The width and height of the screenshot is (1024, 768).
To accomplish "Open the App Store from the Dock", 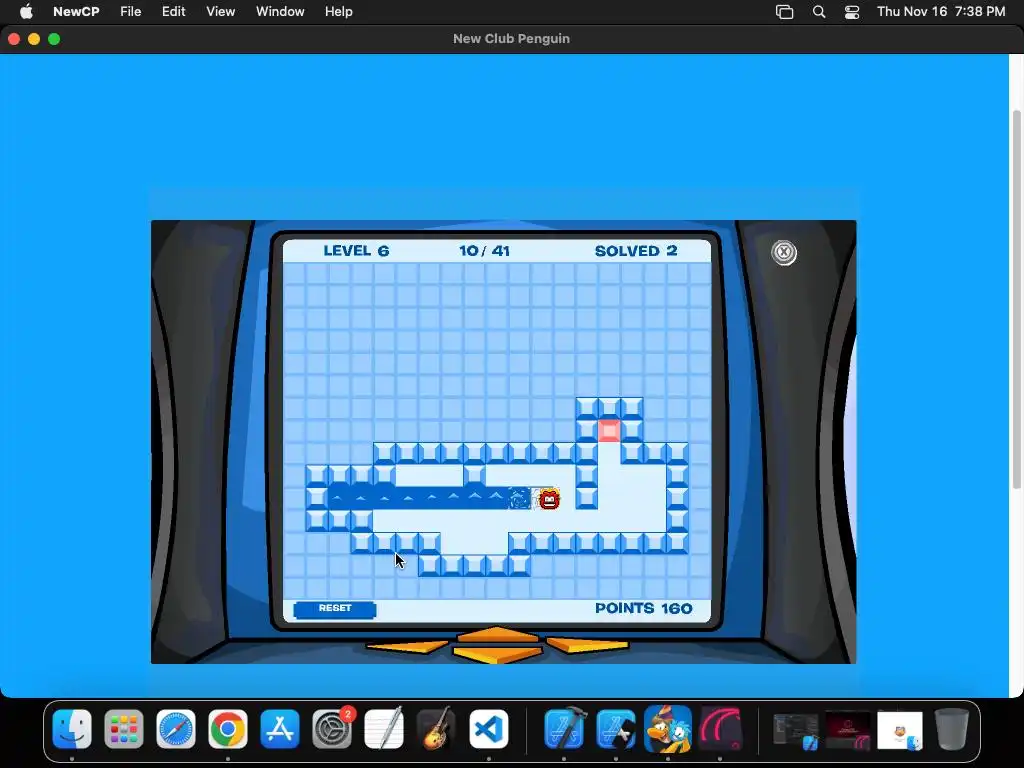I will 280,729.
